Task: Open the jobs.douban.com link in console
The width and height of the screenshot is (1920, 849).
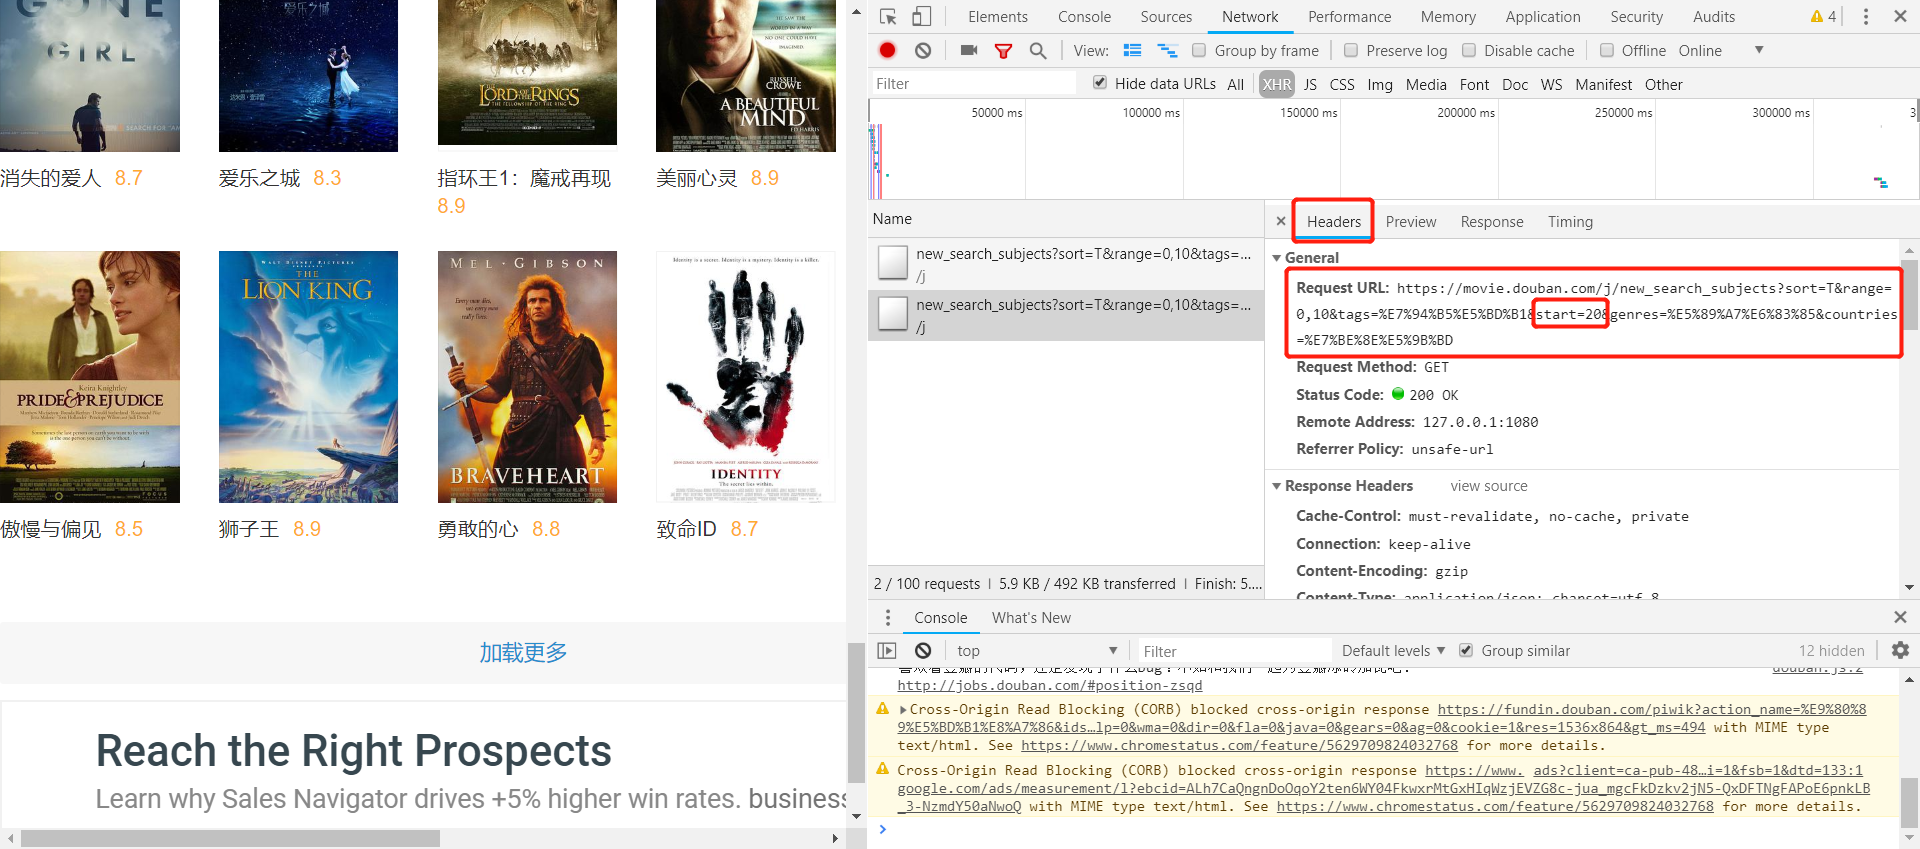Action: coord(1049,685)
